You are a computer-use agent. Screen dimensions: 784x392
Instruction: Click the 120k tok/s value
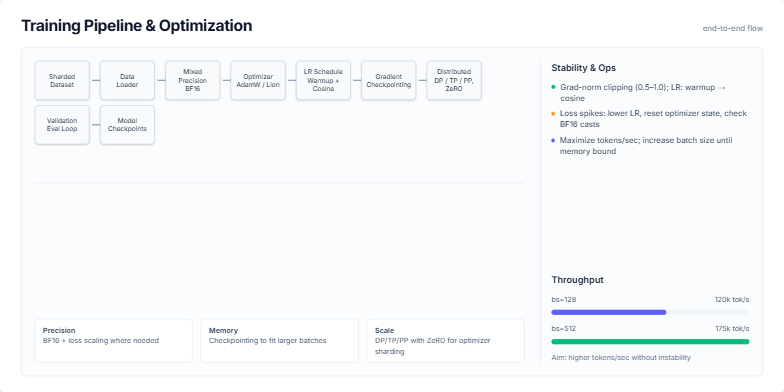click(732, 300)
